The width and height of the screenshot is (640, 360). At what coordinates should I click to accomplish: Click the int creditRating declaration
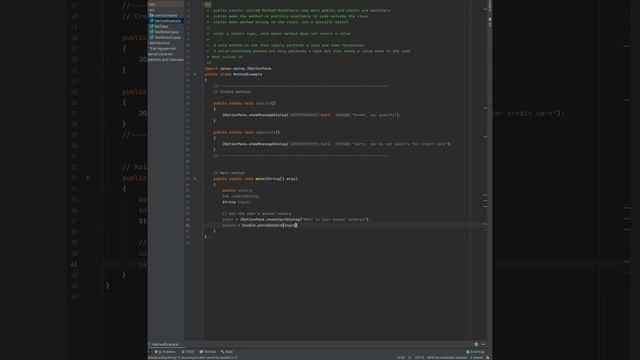(x=241, y=196)
